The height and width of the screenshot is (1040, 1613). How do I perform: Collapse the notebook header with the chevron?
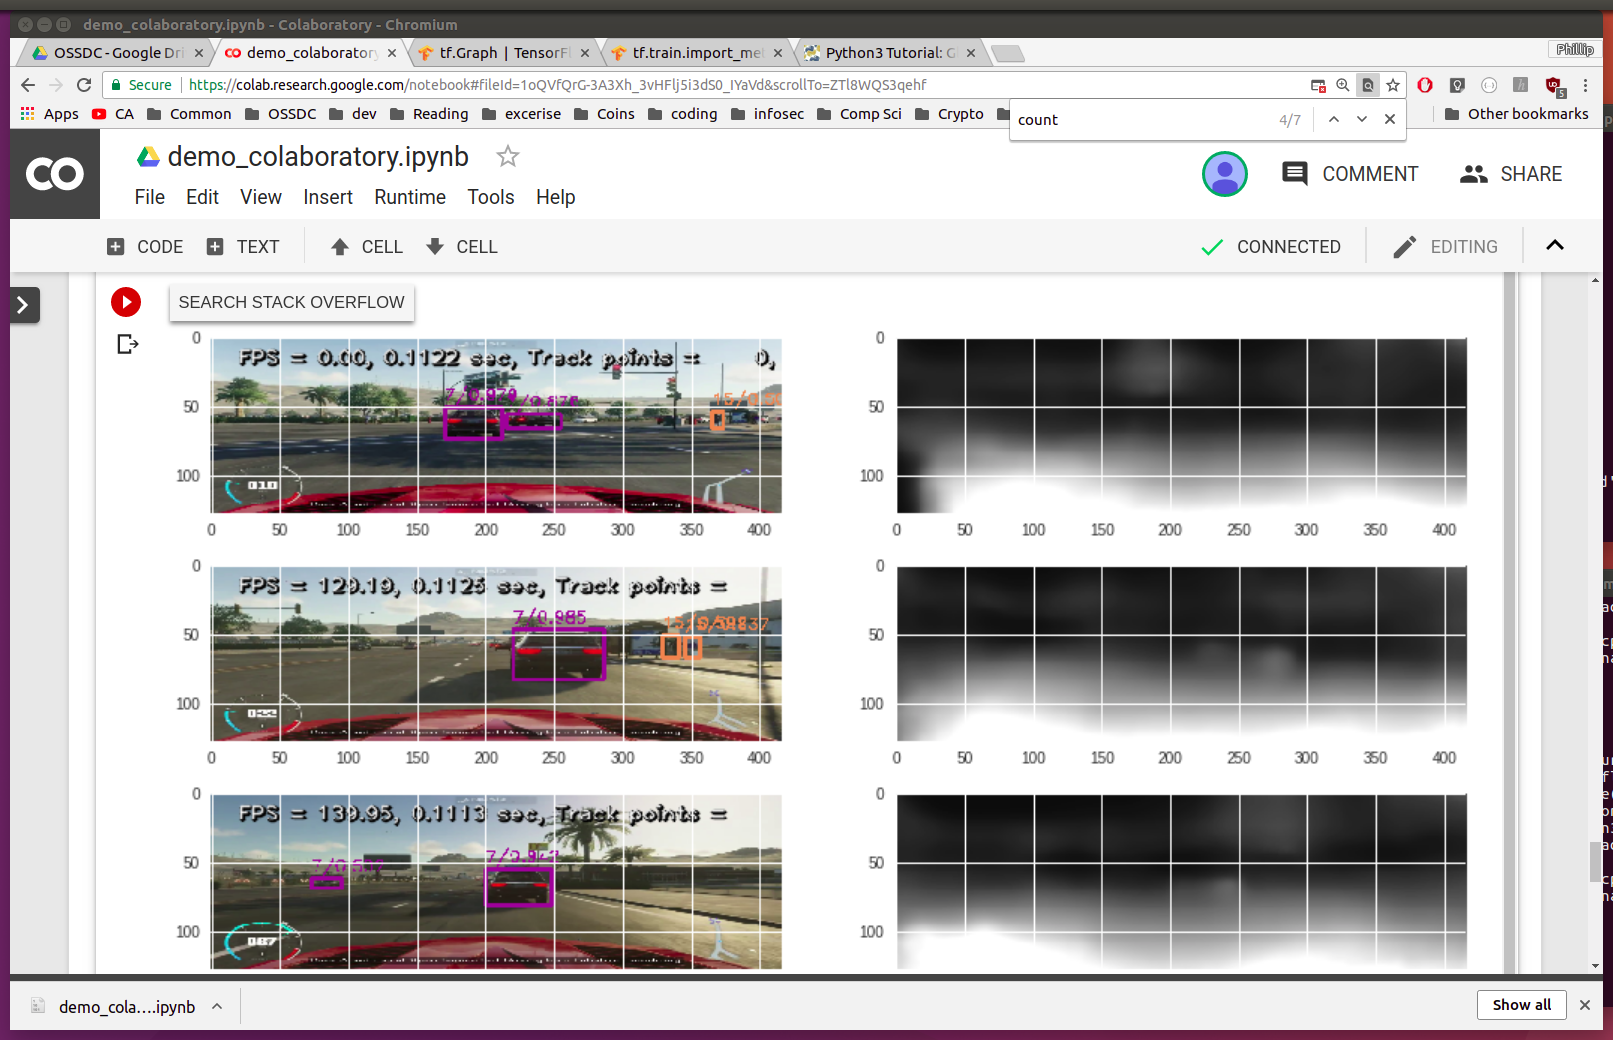point(1554,245)
